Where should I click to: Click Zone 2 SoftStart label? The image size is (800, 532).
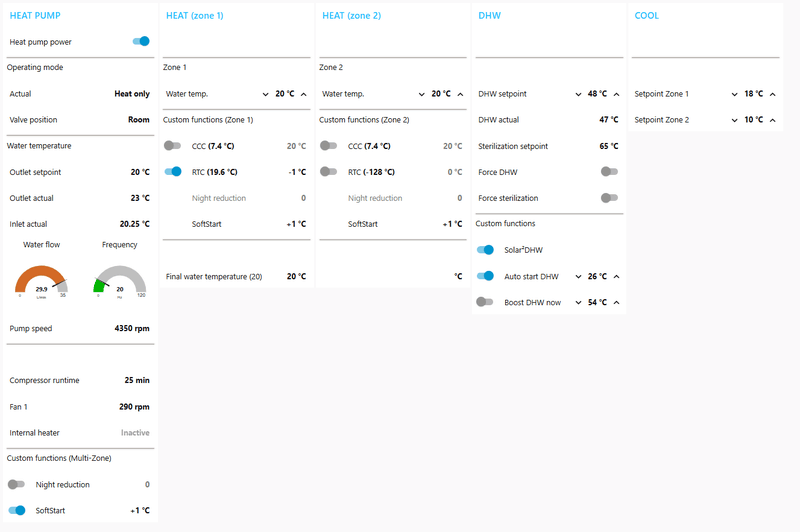363,224
